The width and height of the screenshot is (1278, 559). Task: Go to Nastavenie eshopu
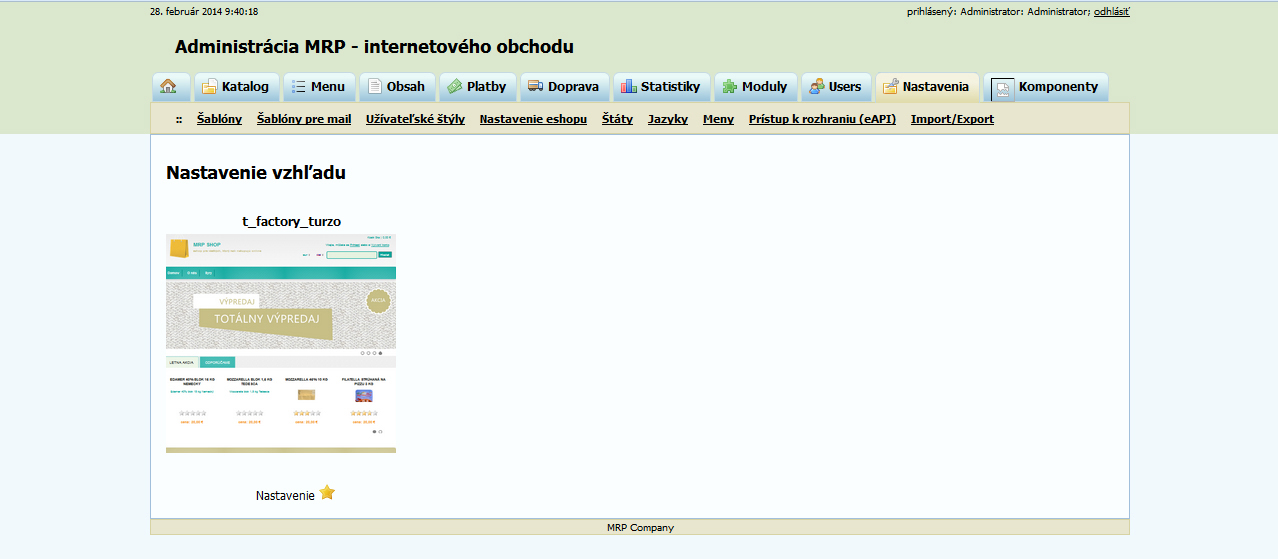click(x=533, y=119)
